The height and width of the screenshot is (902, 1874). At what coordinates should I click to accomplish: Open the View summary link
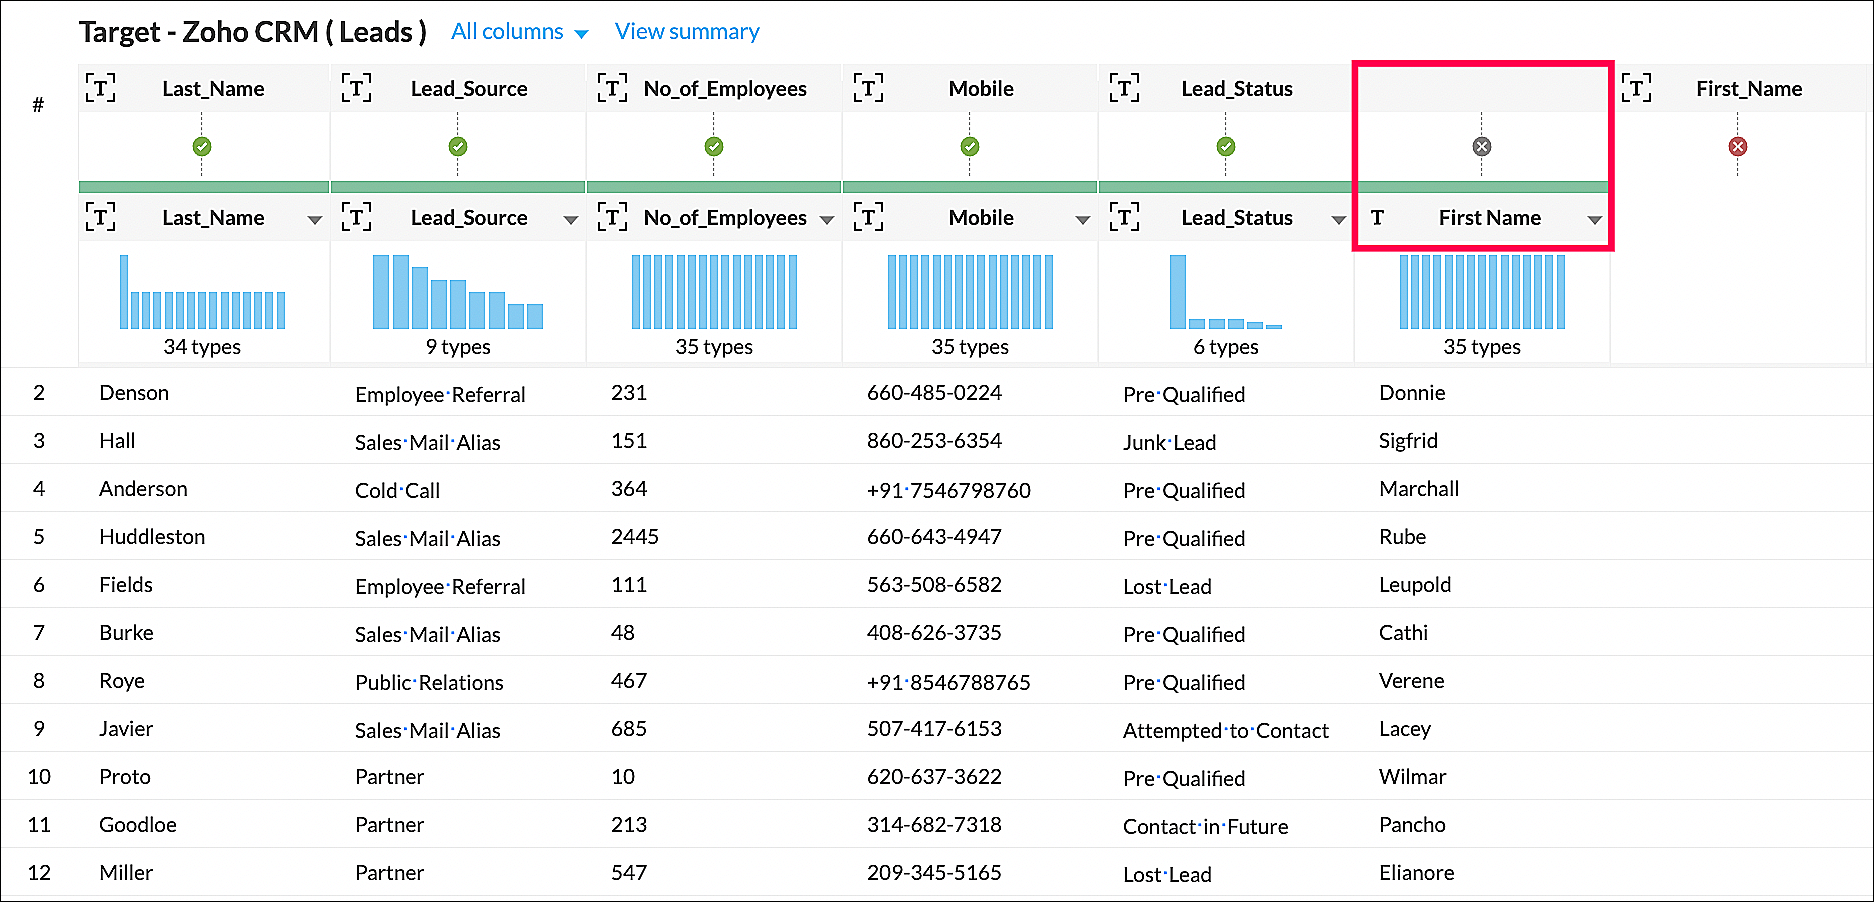[x=687, y=32]
